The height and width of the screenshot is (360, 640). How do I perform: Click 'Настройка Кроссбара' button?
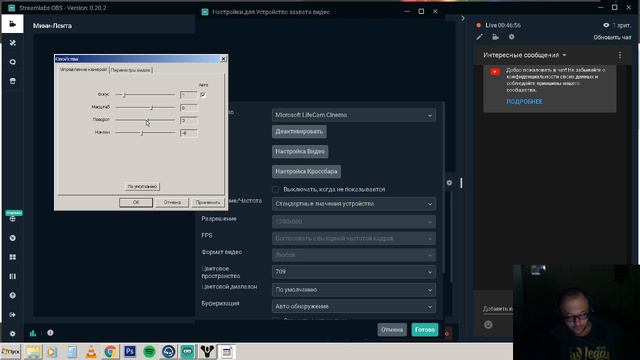306,171
